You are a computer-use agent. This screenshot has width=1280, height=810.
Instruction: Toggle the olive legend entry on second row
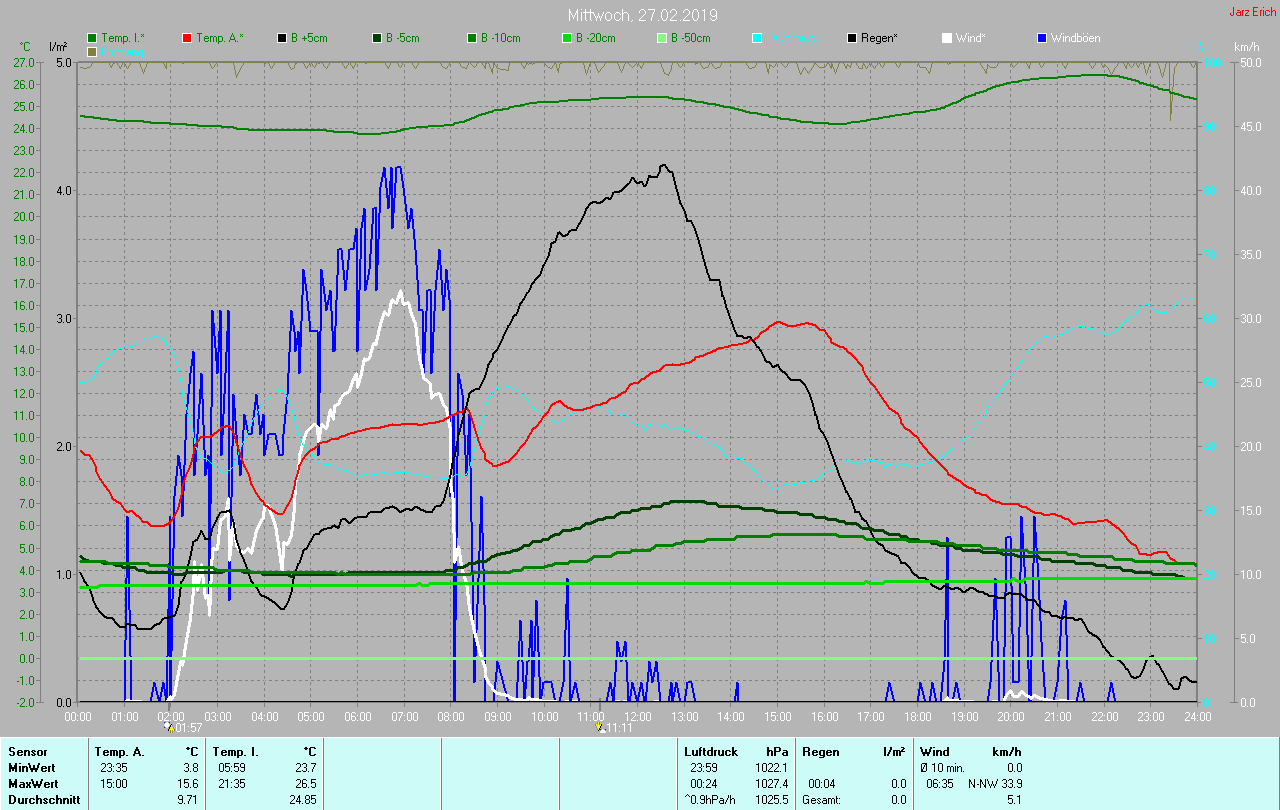click(x=120, y=51)
